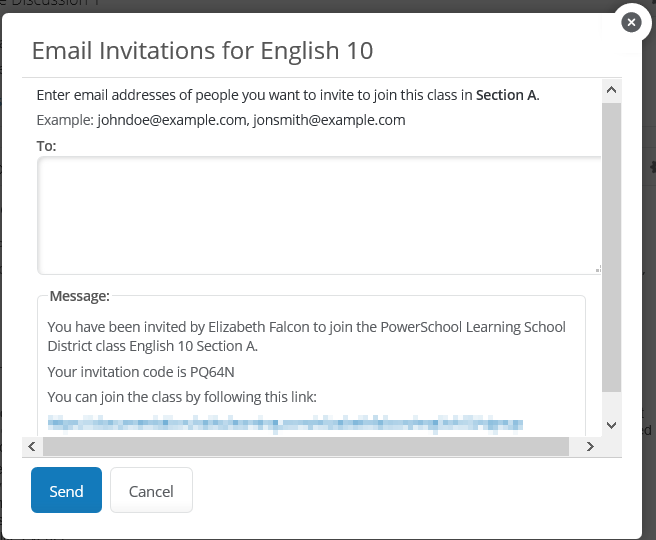The image size is (656, 540).
Task: Click the 'Message:' legend label
Action: coord(79,296)
